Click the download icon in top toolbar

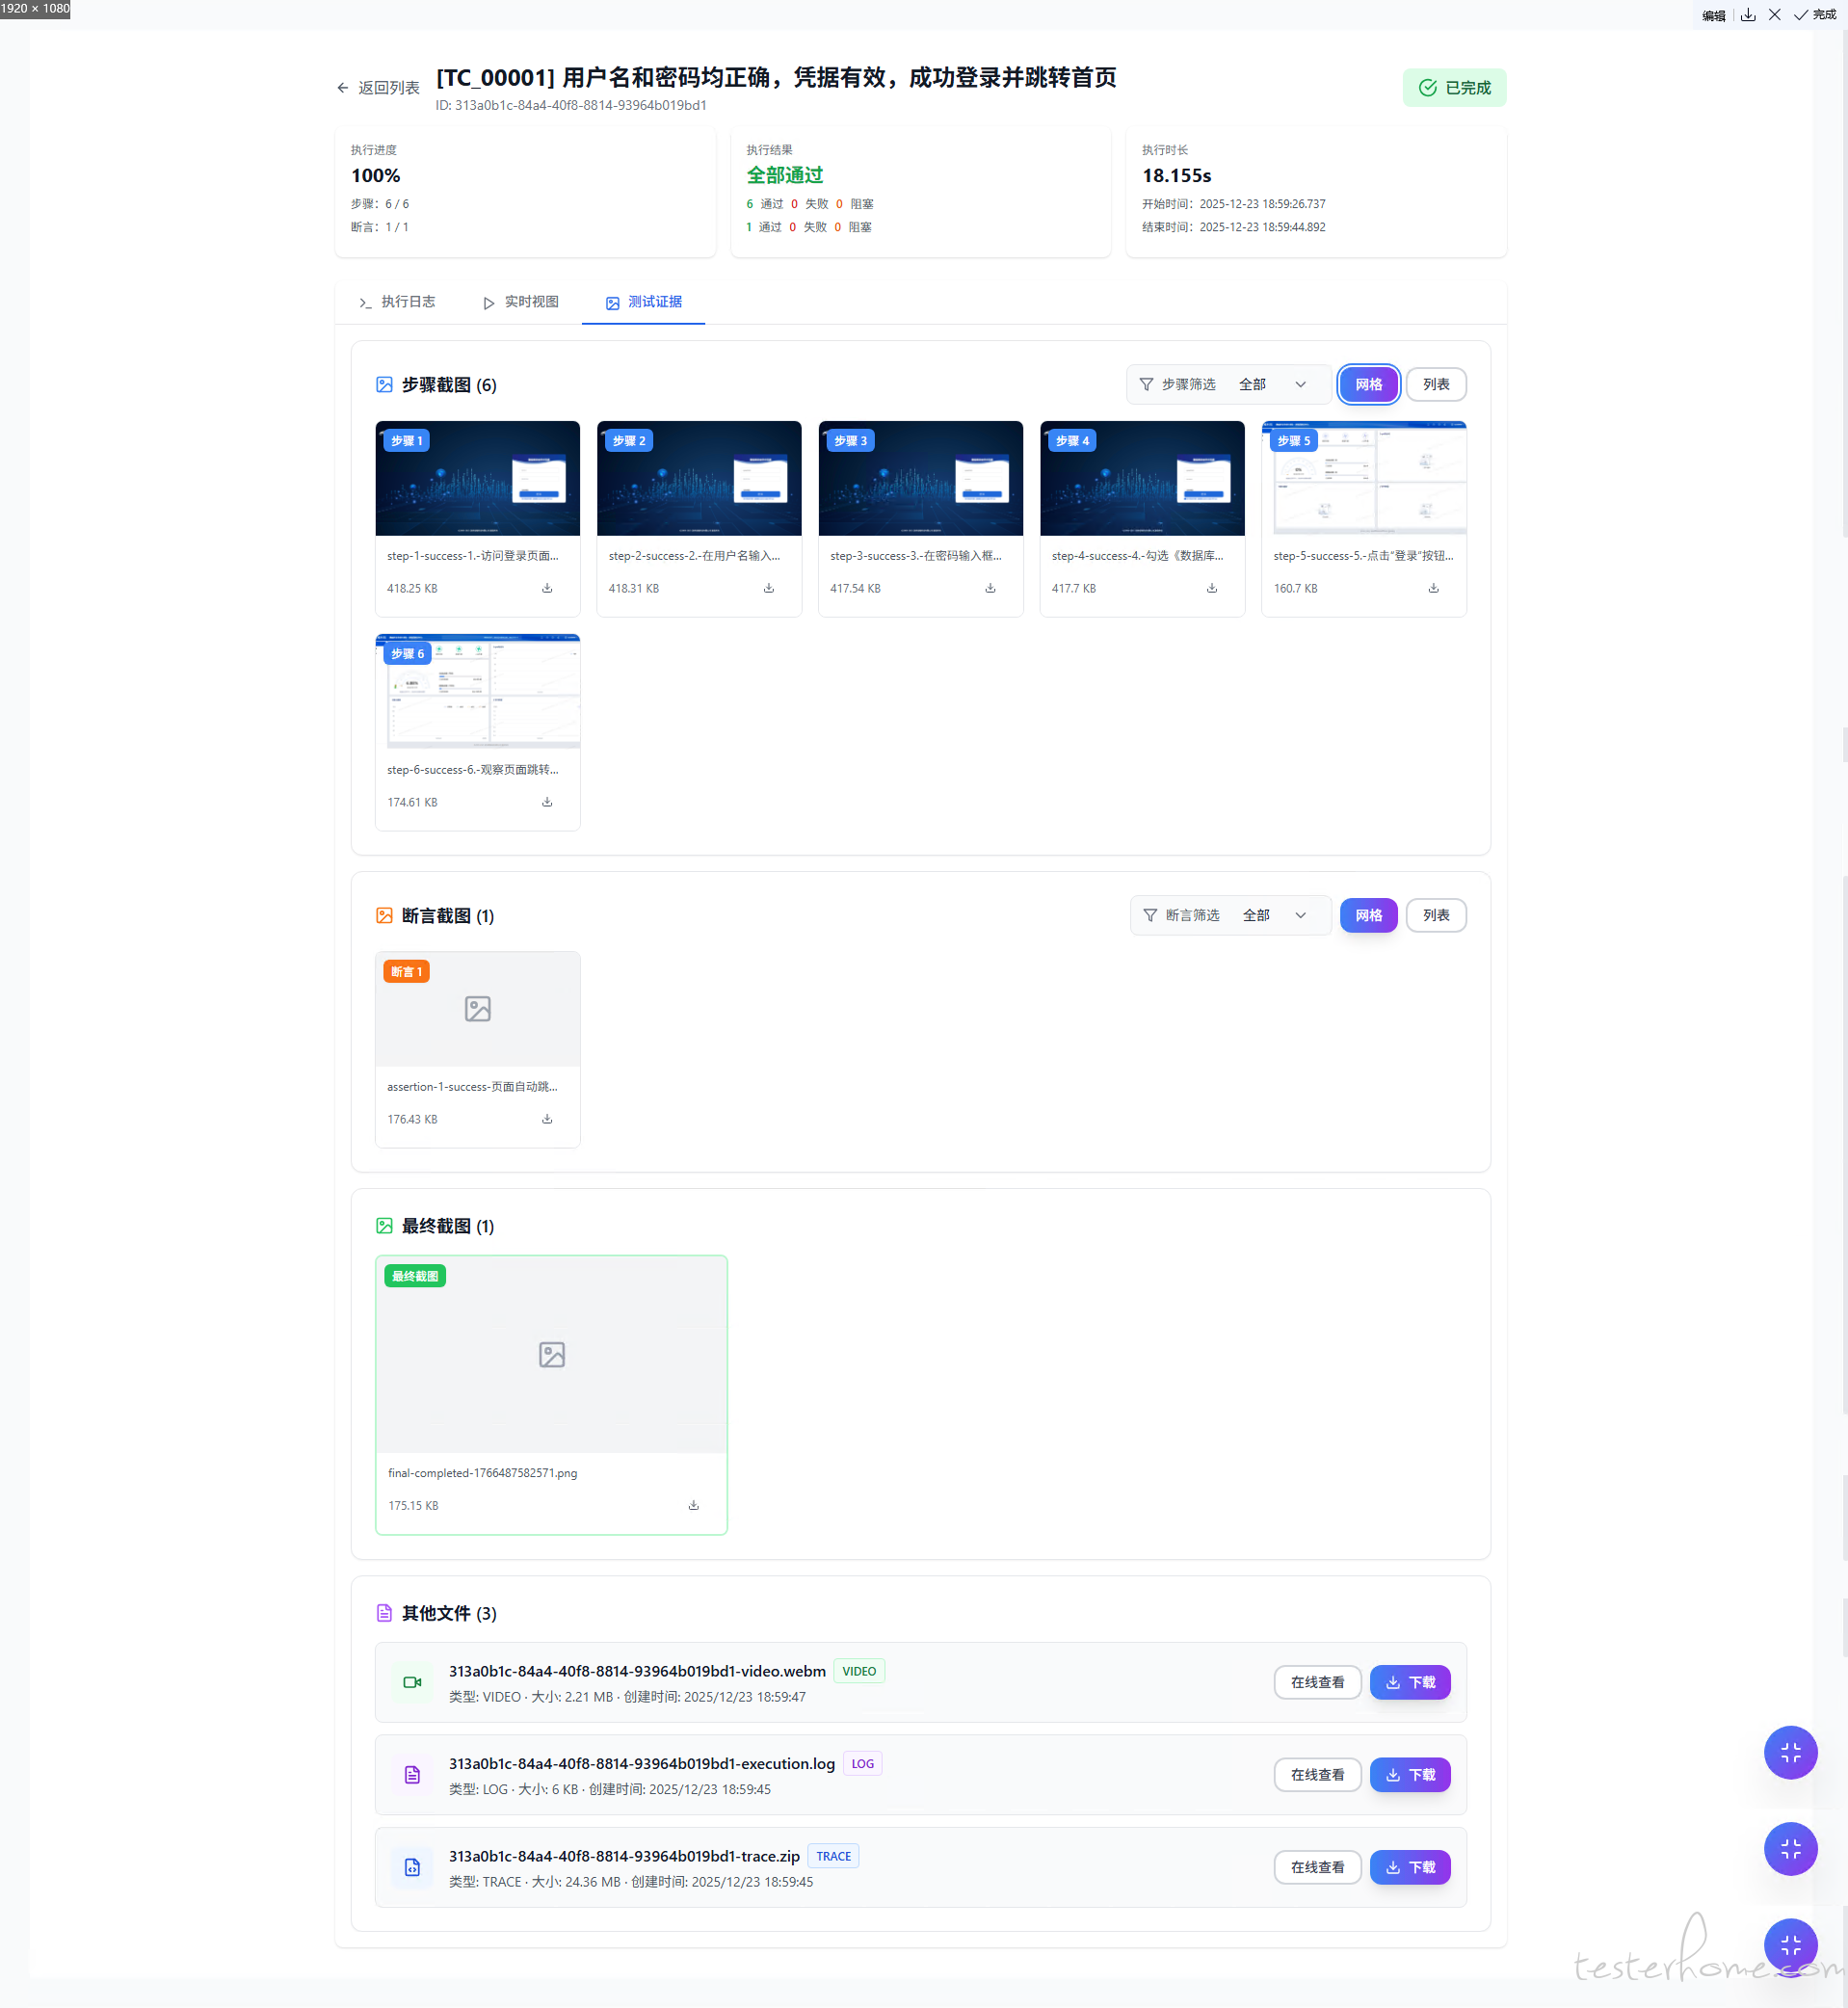(1748, 15)
